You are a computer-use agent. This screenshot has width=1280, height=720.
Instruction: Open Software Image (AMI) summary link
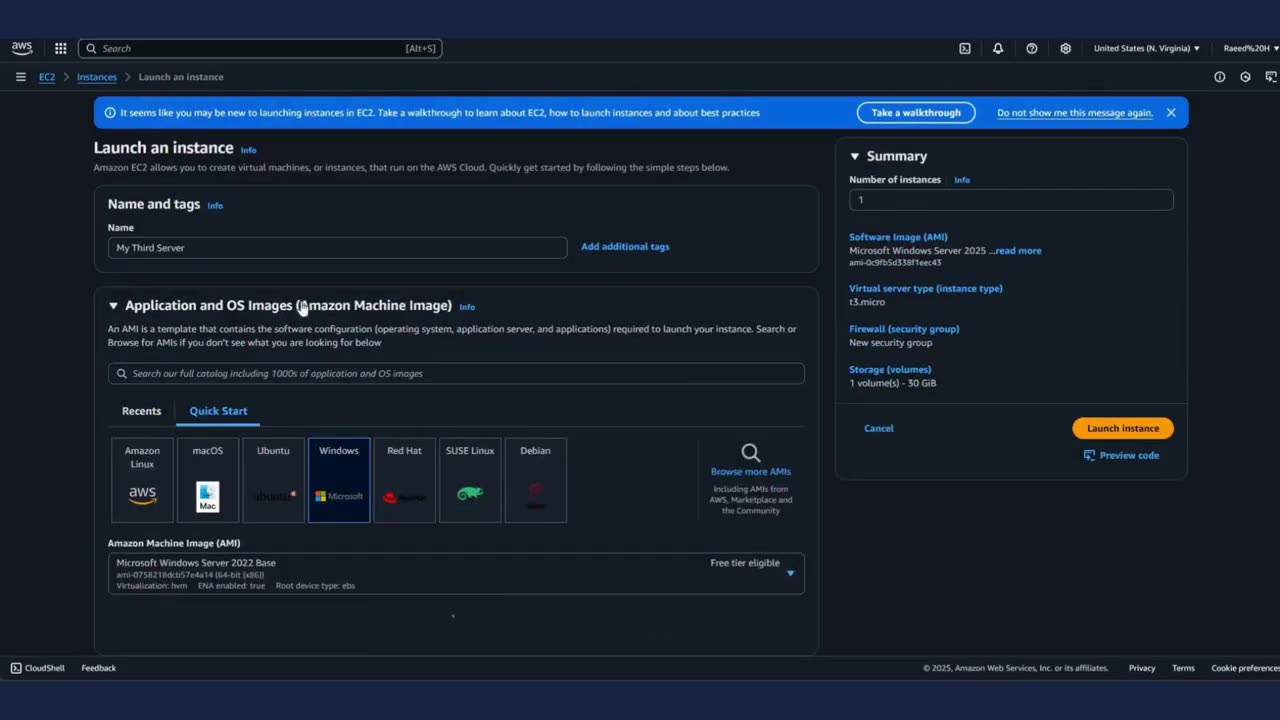point(898,237)
